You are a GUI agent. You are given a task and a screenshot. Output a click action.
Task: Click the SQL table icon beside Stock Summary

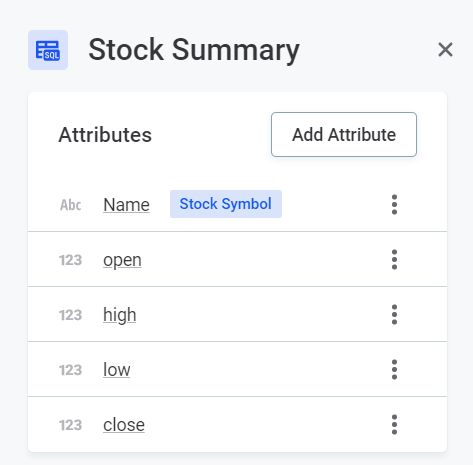click(48, 50)
